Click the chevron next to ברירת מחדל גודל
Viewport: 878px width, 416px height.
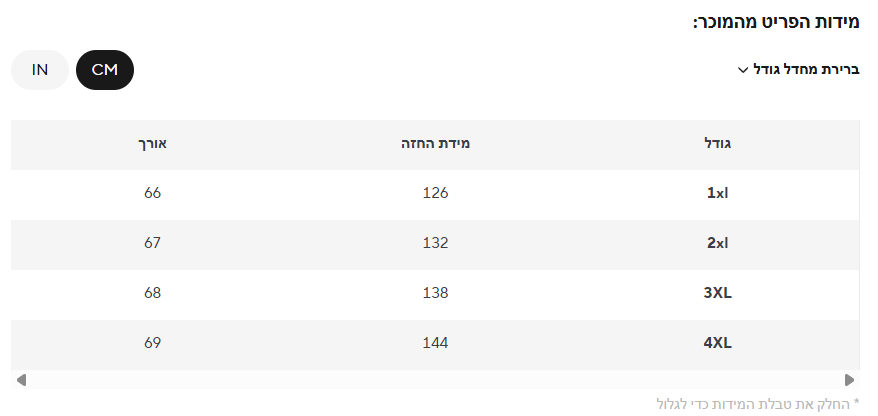(742, 70)
